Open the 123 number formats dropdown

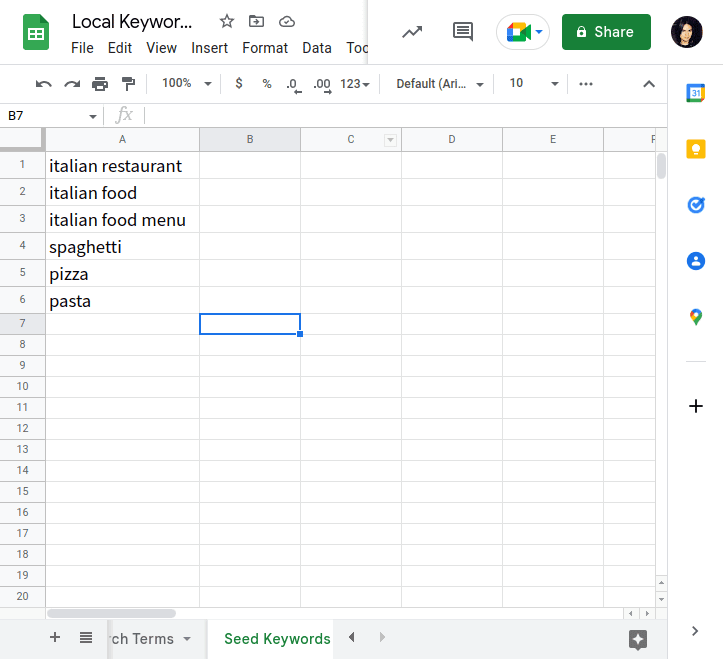[355, 84]
